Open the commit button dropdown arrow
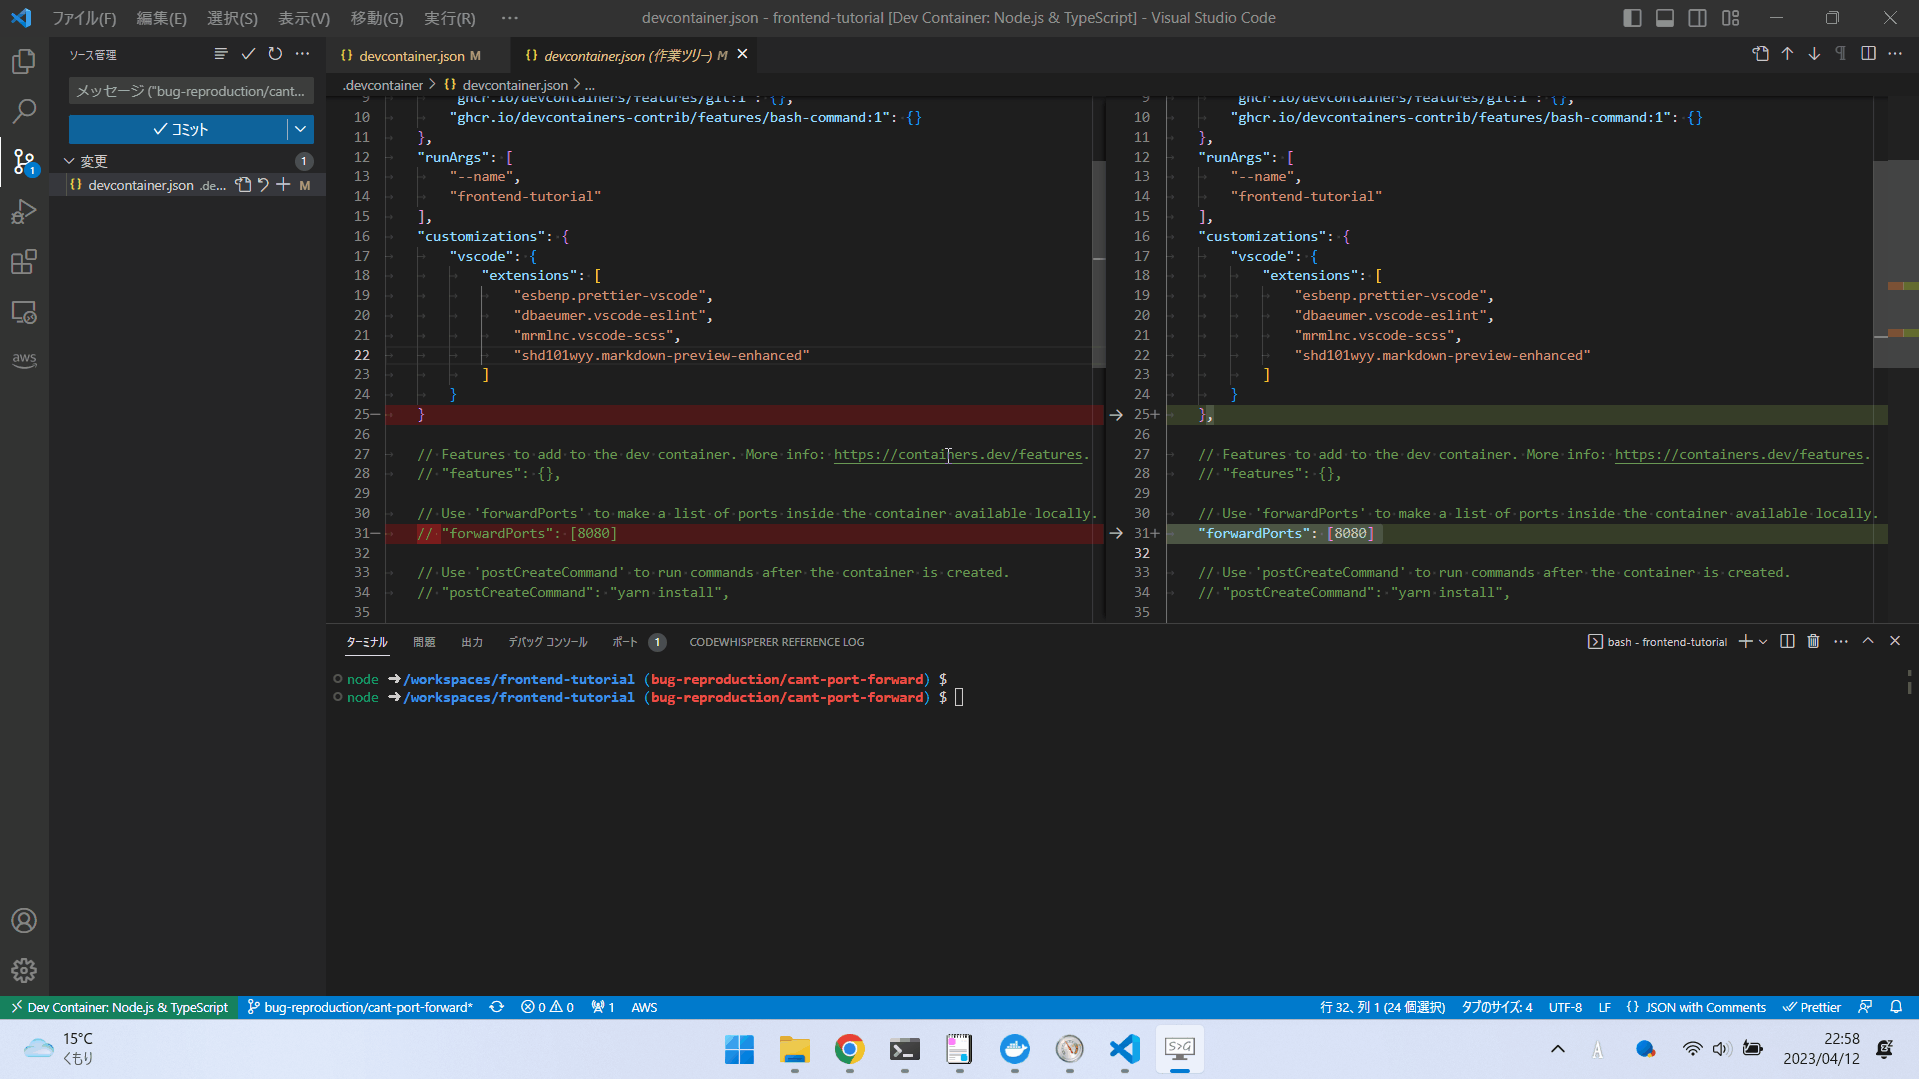Screen dimensions: 1919x1079 click(300, 129)
